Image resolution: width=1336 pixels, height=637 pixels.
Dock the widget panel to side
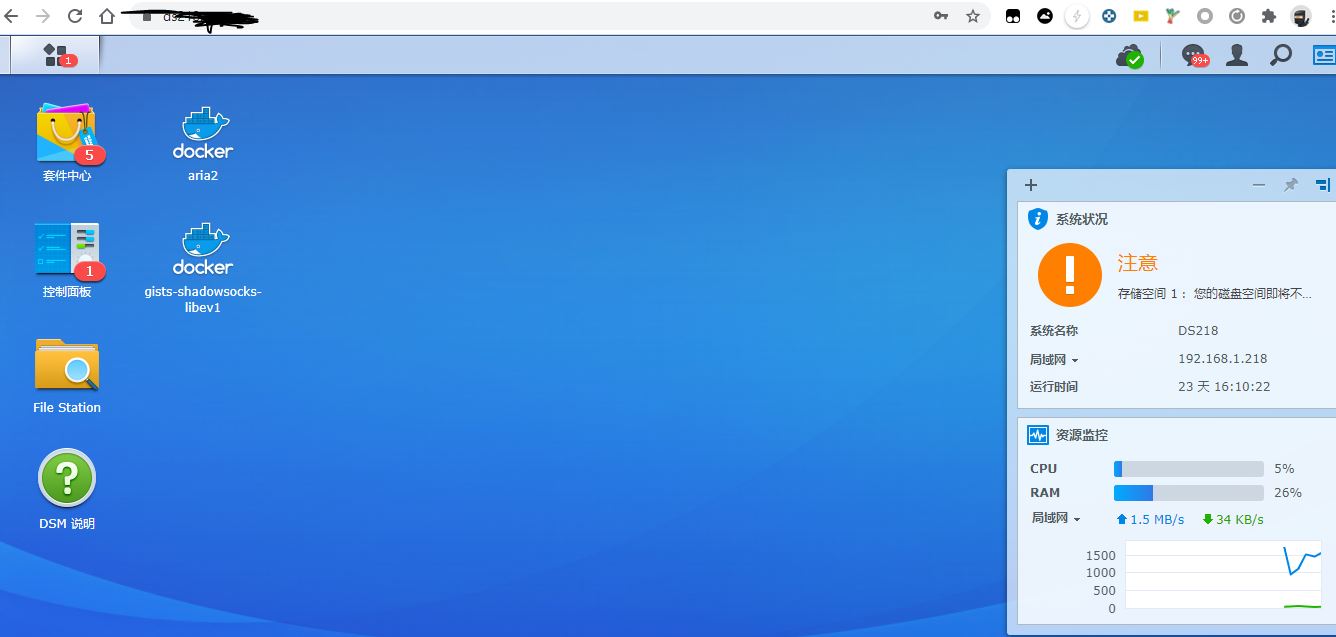tap(1323, 185)
